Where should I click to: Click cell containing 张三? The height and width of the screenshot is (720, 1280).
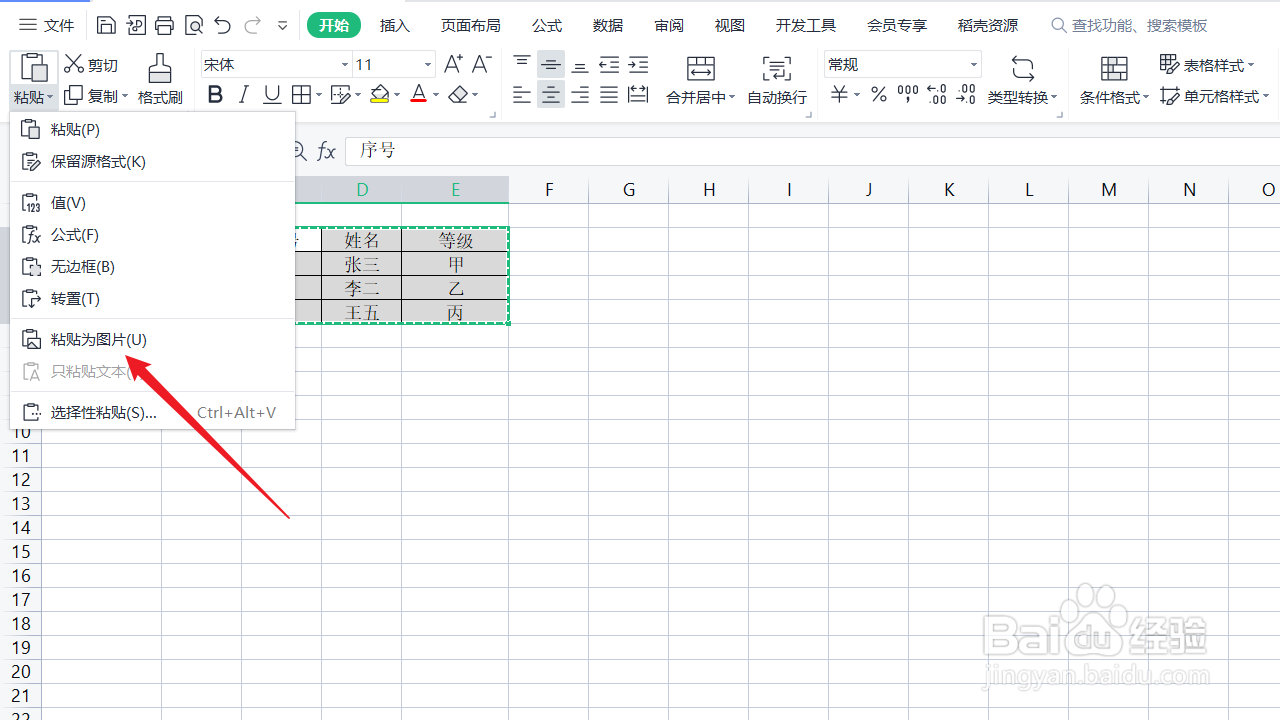click(x=362, y=264)
